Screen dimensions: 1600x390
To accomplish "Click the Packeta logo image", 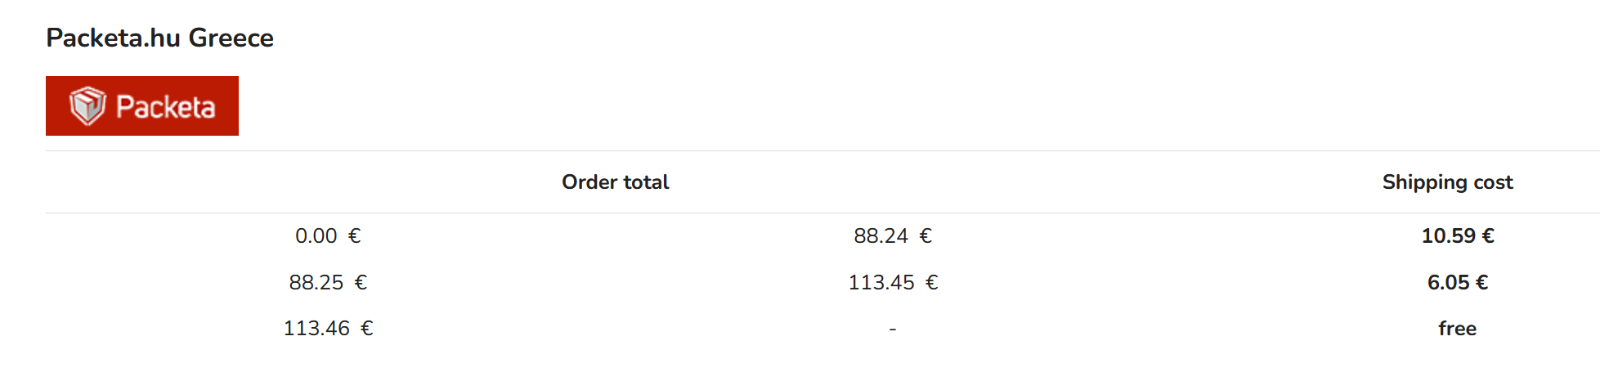I will (x=142, y=106).
